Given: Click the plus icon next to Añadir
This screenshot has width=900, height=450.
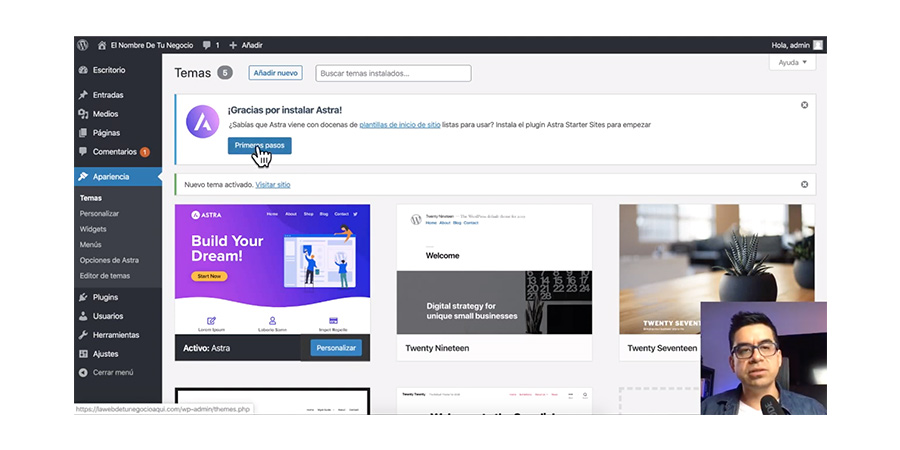Looking at the screenshot, I should [233, 45].
